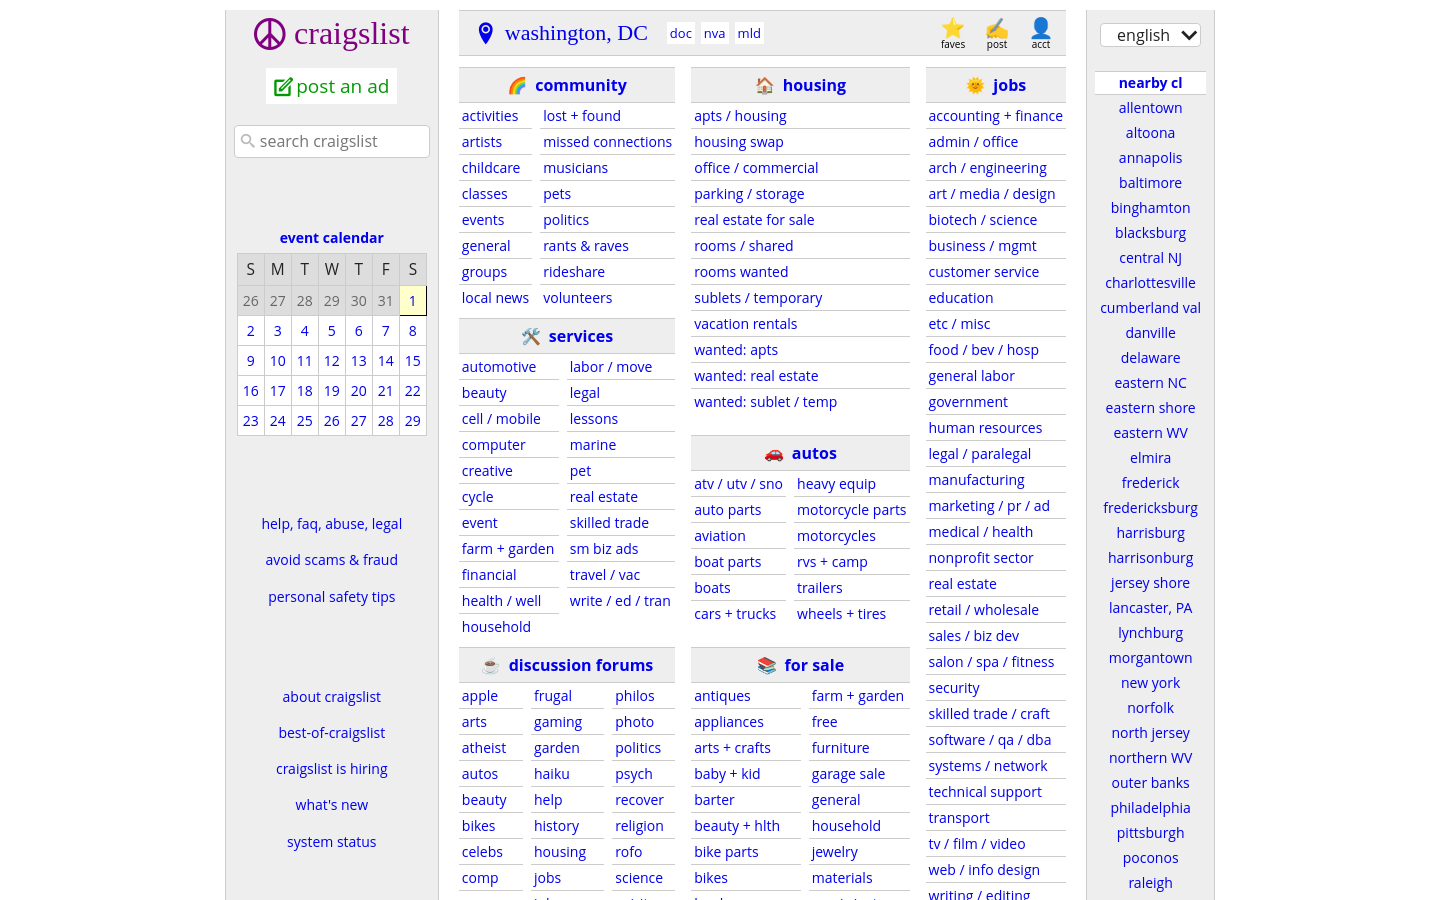
Task: Select calendar date 1
Action: pos(413,301)
